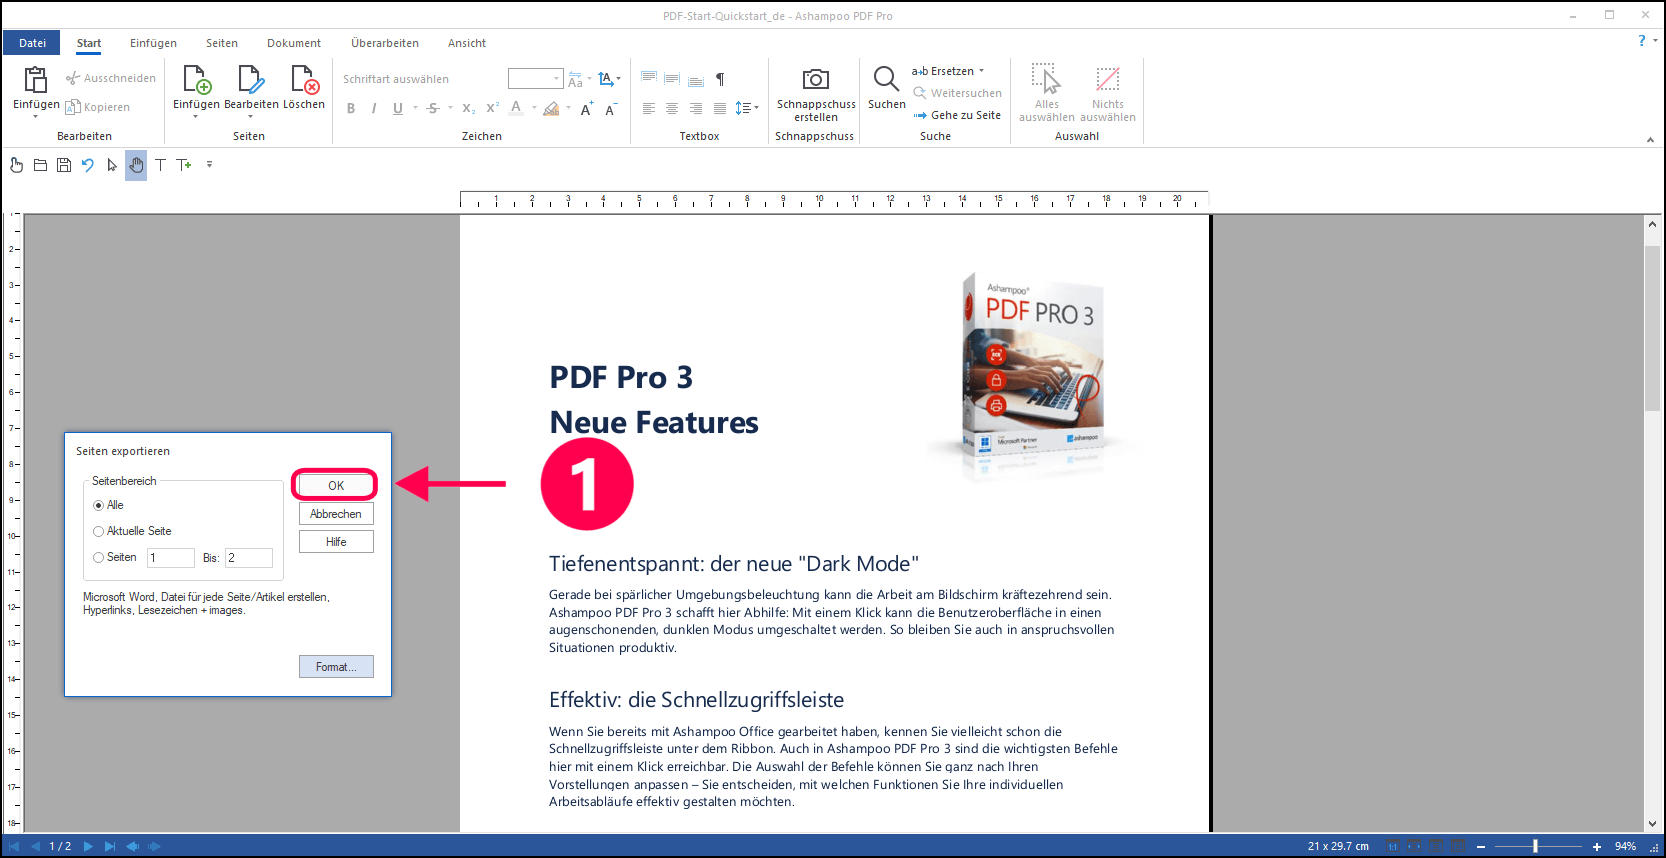Screen dimensions: 1666x858
Task: Click the zoom out minus button
Action: [1481, 846]
